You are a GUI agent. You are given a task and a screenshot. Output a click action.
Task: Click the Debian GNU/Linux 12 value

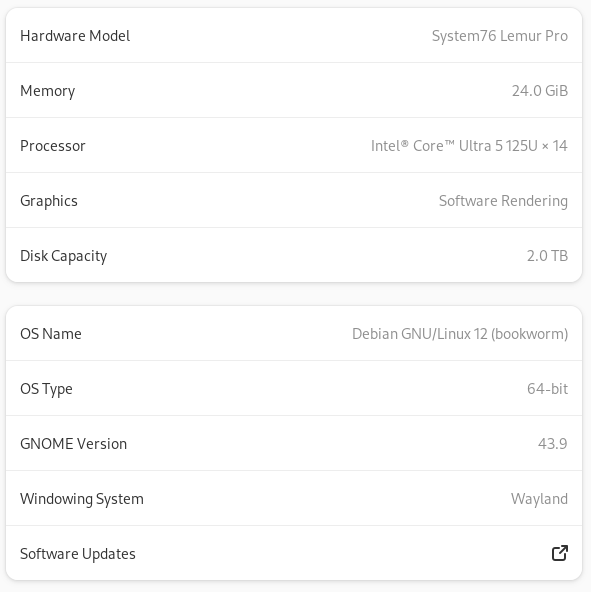tap(460, 334)
